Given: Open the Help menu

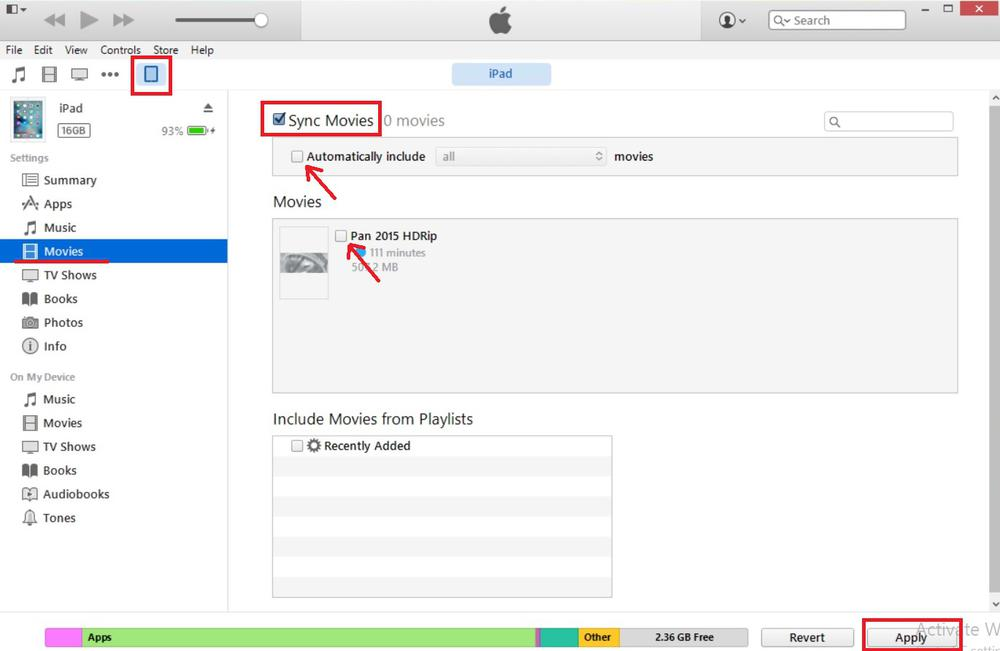Looking at the screenshot, I should (x=202, y=50).
